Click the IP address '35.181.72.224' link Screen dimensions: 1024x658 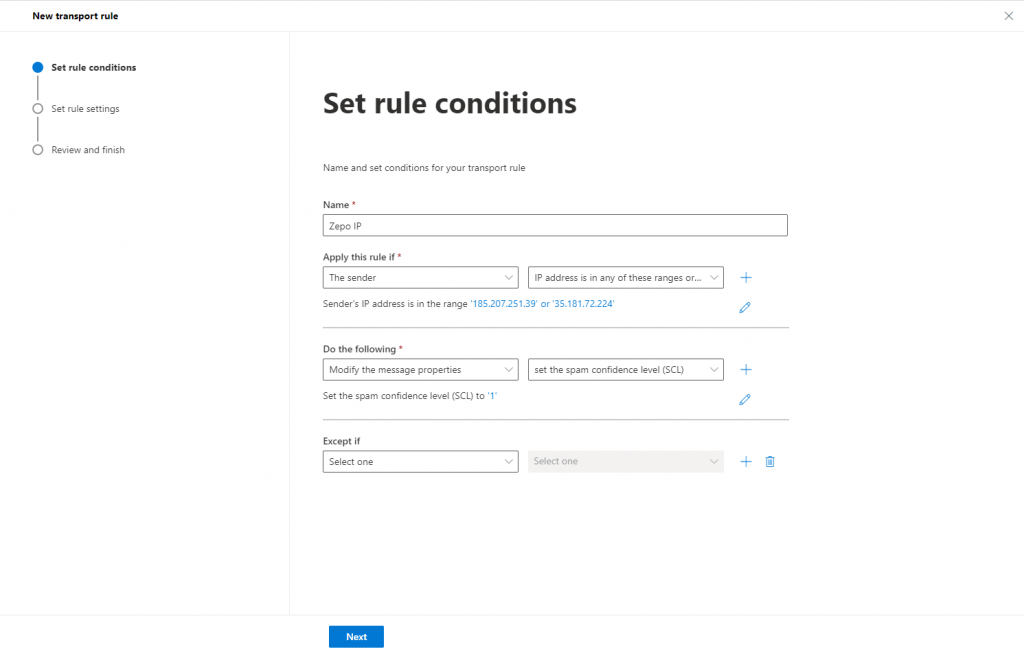point(583,303)
